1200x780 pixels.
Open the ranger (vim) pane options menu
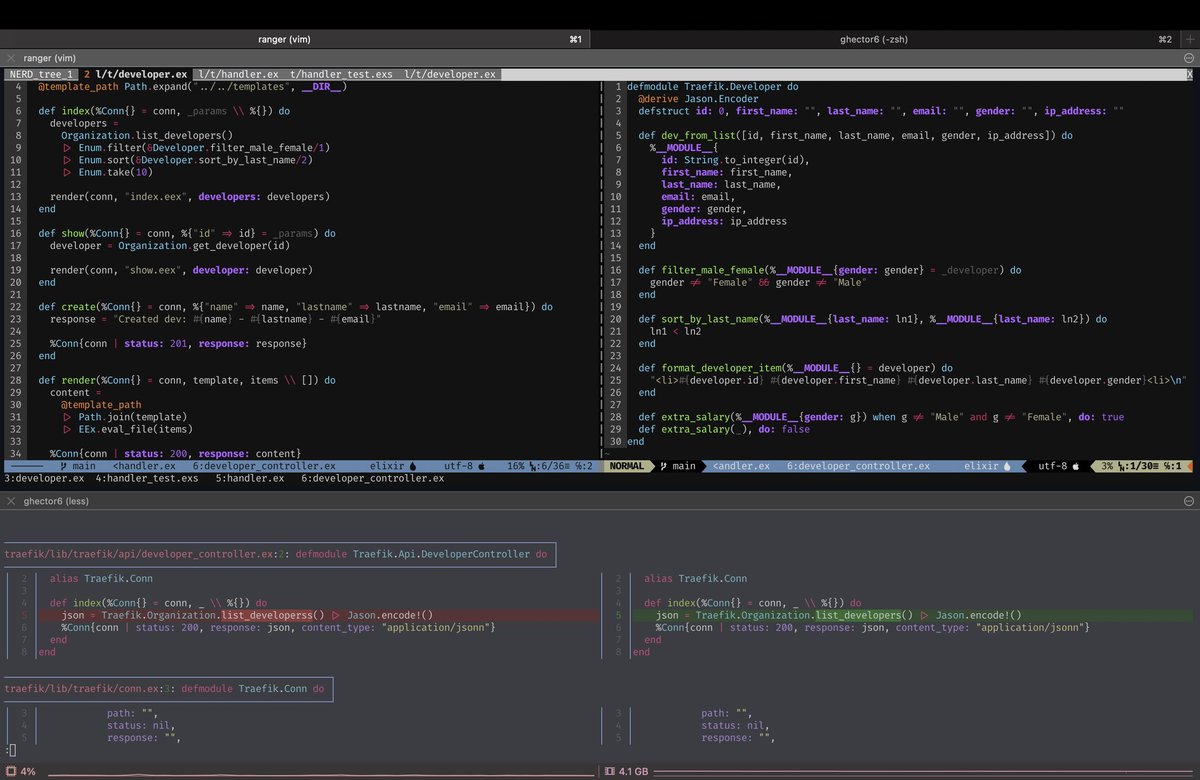pos(1188,59)
